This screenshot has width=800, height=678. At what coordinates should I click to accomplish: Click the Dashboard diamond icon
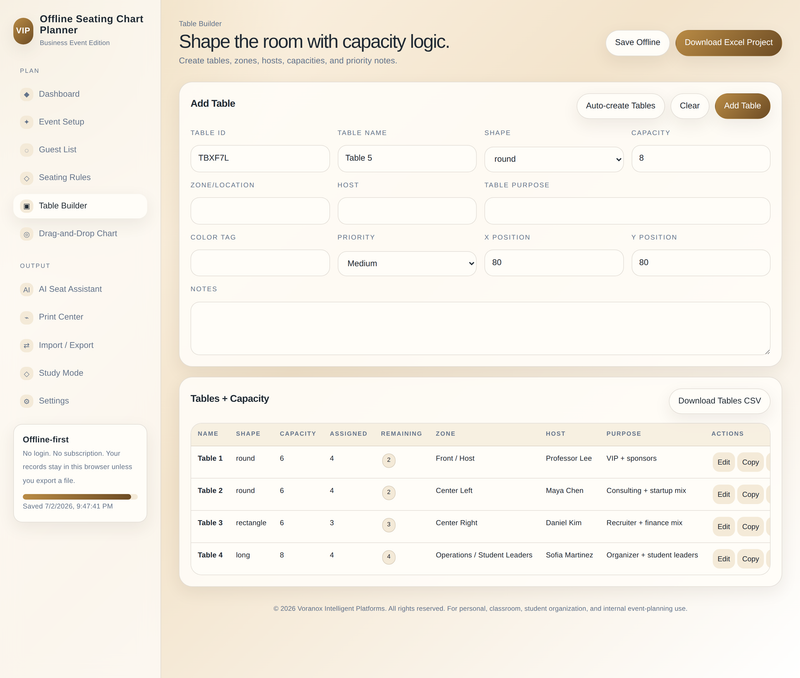click(x=27, y=94)
